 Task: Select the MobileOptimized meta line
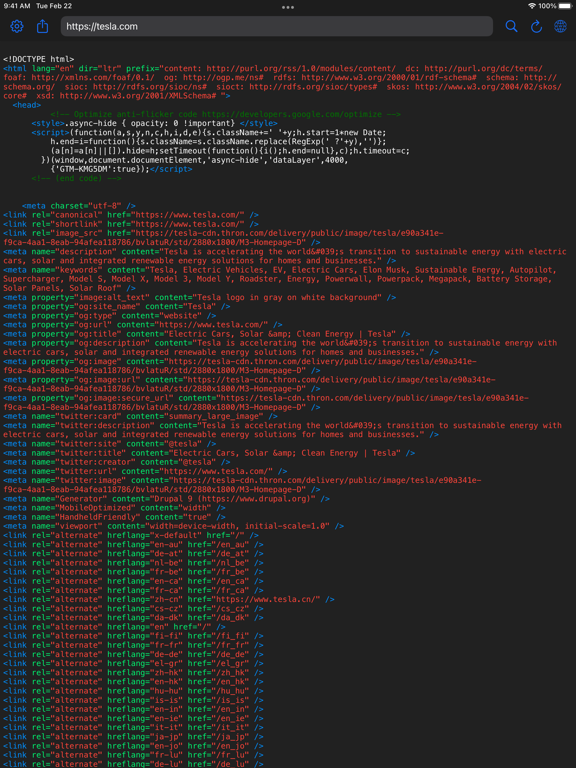tap(114, 508)
